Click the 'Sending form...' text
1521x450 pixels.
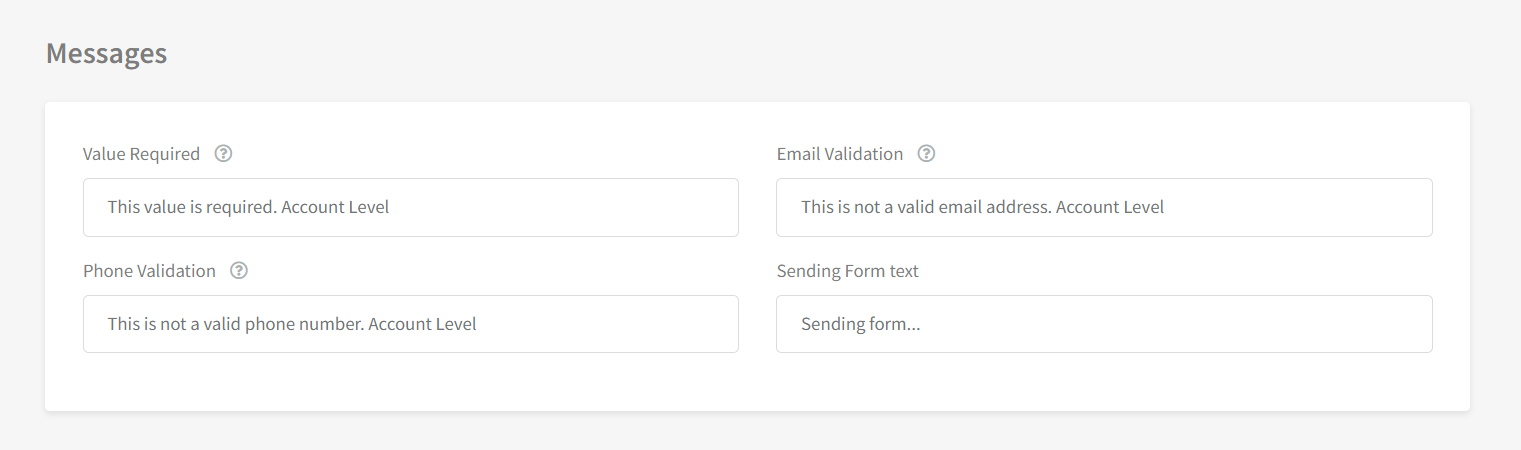[x=860, y=324]
